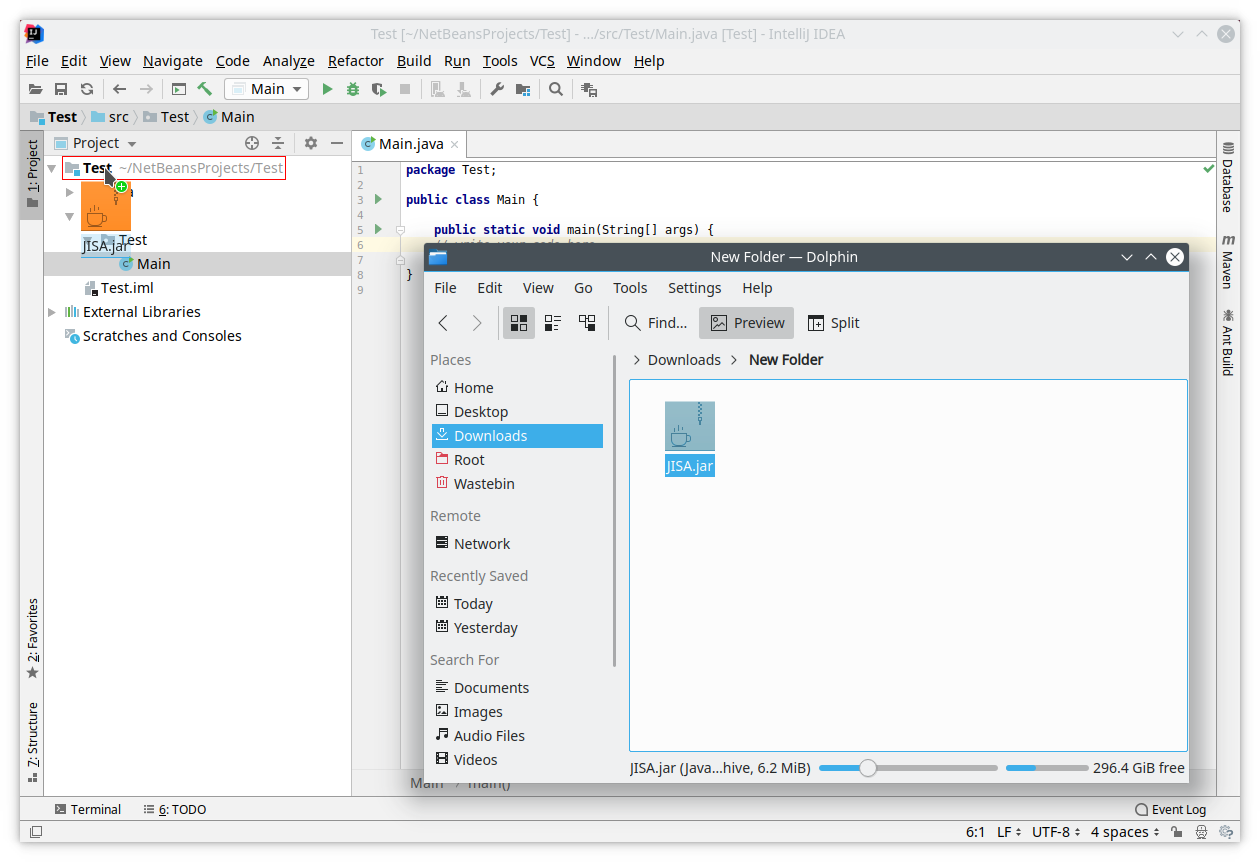
Task: Toggle Split view in Dolphin
Action: point(833,323)
